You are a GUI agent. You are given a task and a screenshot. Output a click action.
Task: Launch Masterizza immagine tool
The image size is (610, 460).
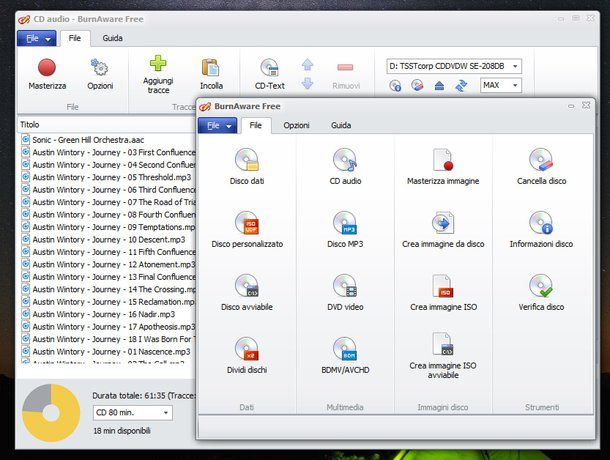(443, 166)
